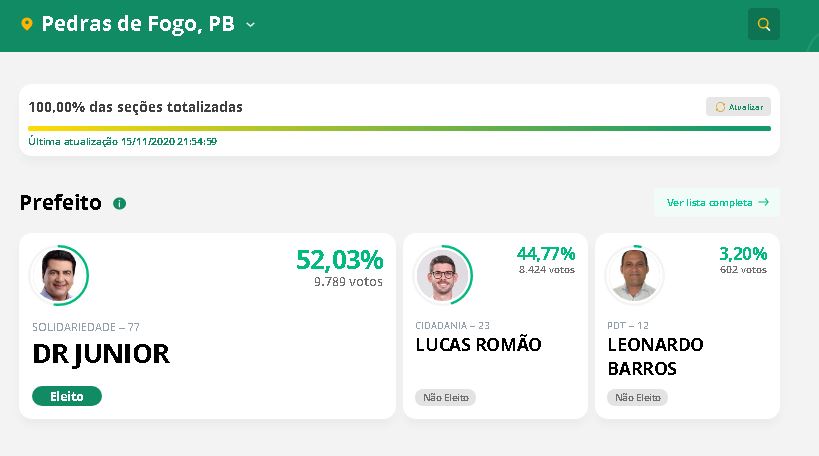
Task: Click the info icon beside Prefeito
Action: click(x=120, y=203)
